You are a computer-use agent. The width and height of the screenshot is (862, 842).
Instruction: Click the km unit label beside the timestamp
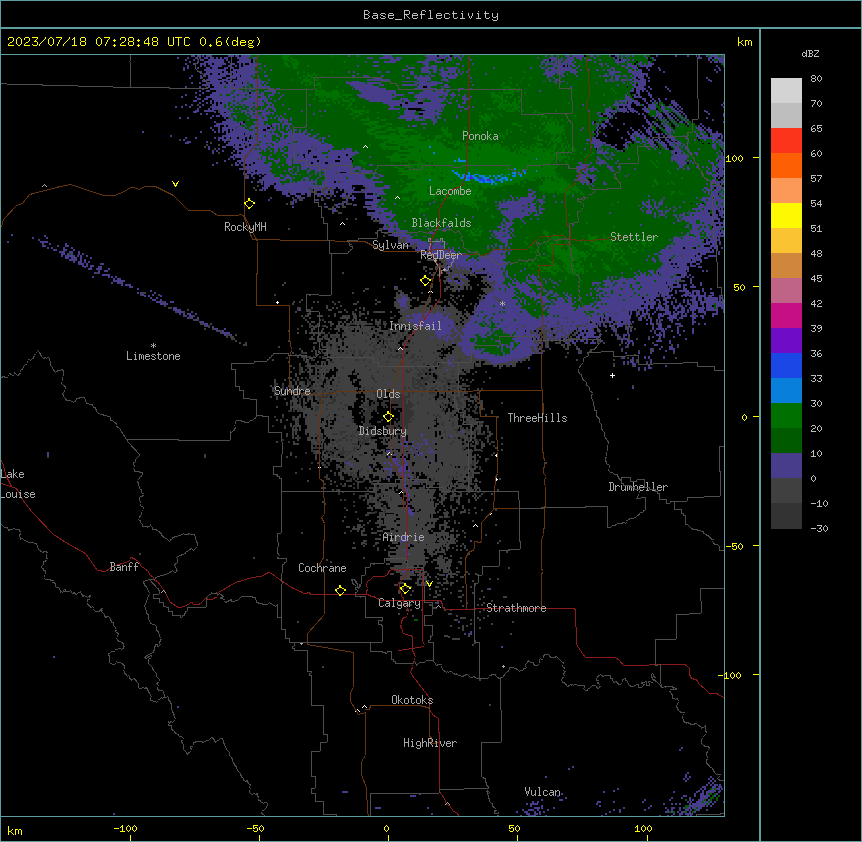pyautogui.click(x=744, y=42)
